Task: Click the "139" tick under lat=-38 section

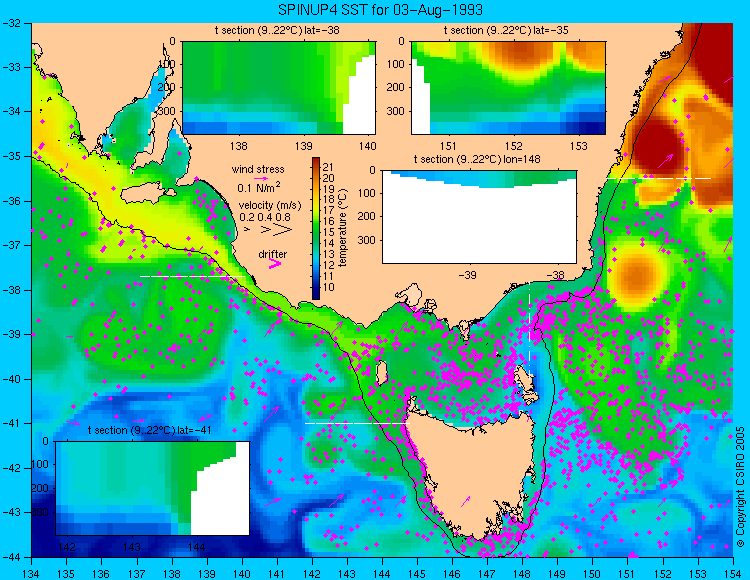Action: click(303, 146)
